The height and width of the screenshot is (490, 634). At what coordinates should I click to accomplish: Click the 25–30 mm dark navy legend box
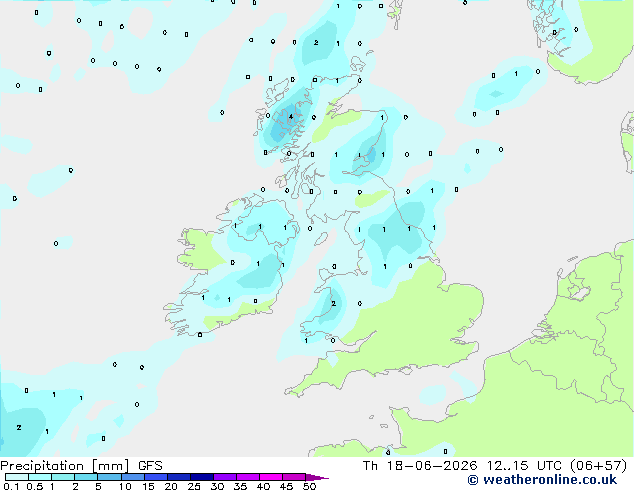pos(202,477)
